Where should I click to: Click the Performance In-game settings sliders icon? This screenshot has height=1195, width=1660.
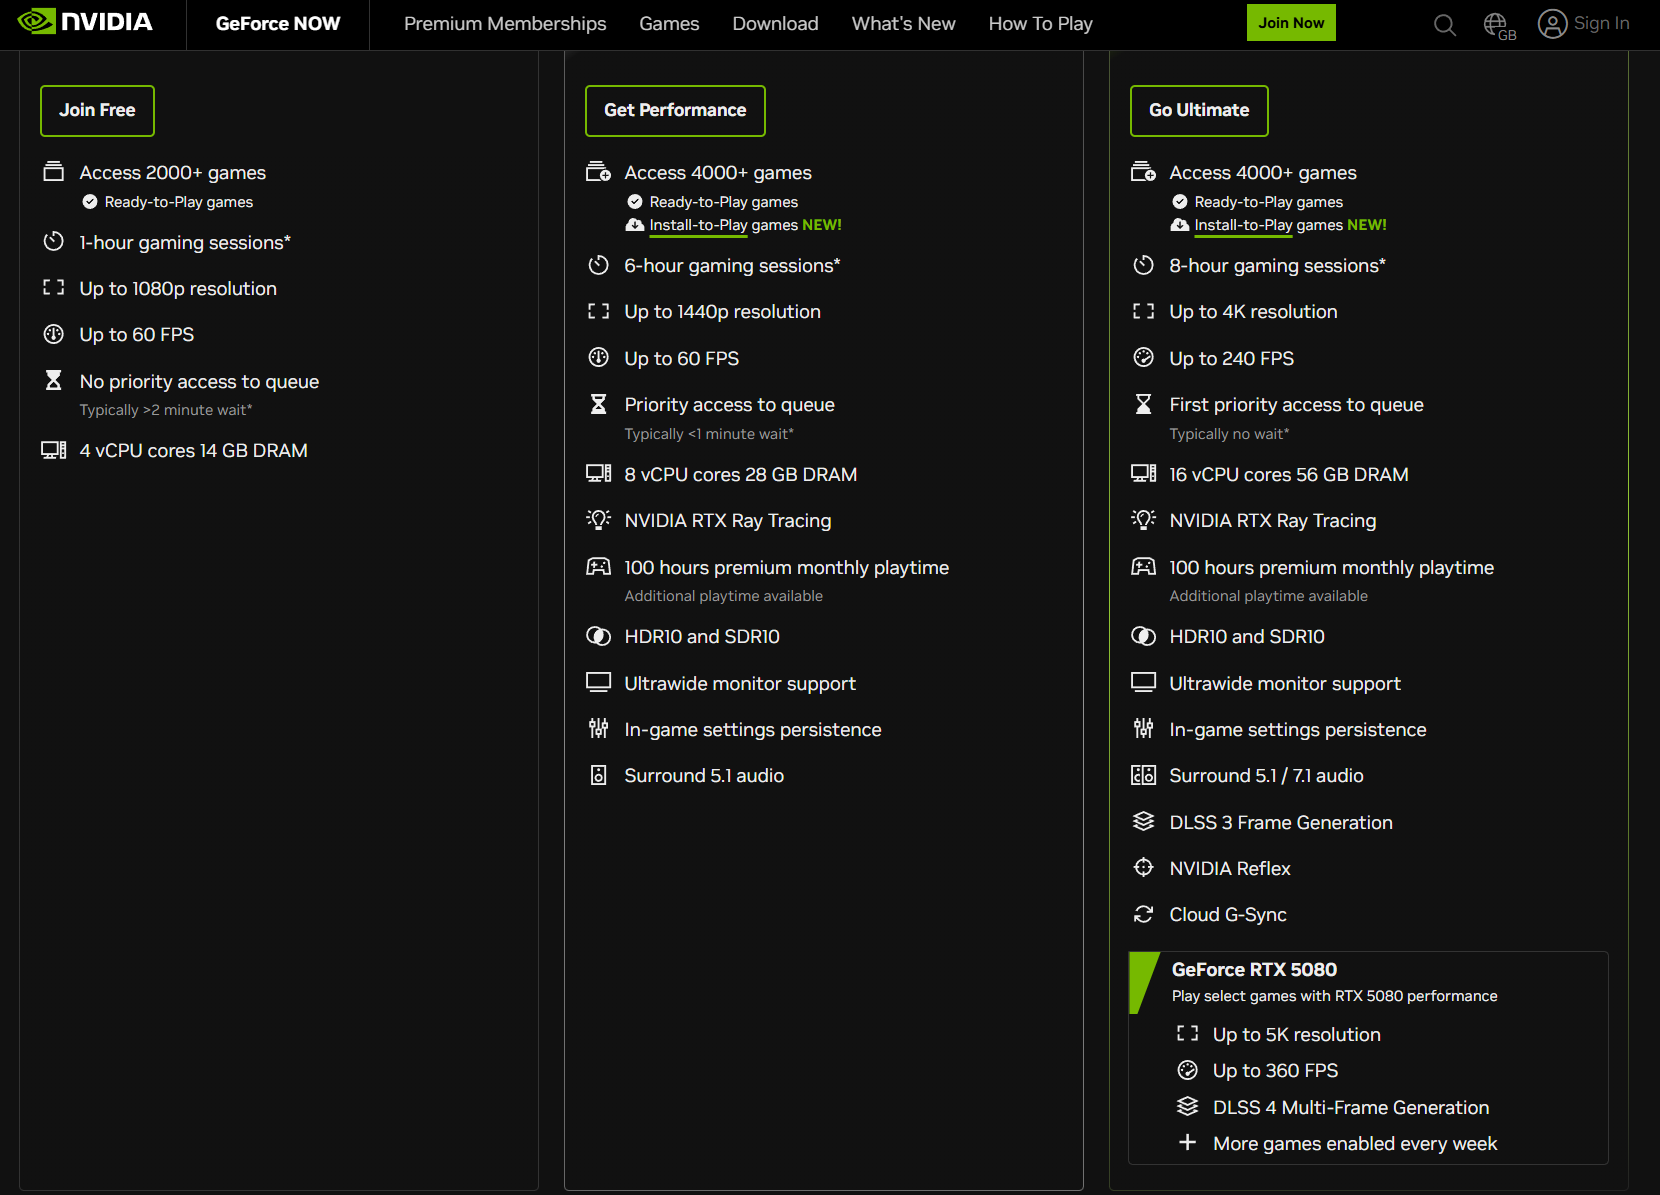coord(599,729)
